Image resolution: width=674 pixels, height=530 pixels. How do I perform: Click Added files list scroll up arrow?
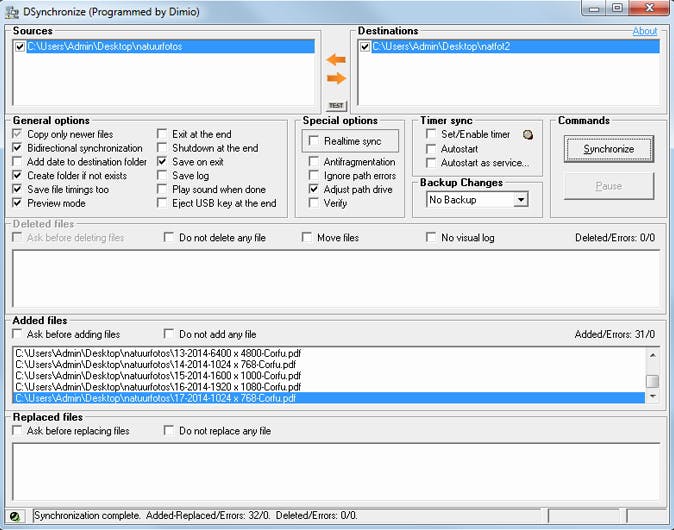tap(653, 355)
